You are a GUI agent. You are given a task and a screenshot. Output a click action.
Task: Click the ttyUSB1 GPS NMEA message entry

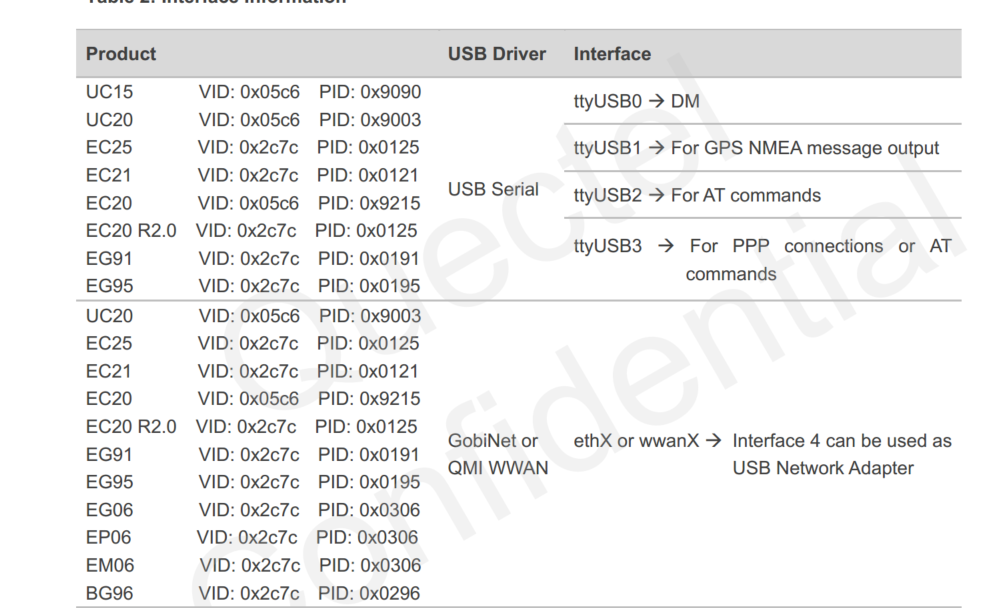[x=756, y=148]
